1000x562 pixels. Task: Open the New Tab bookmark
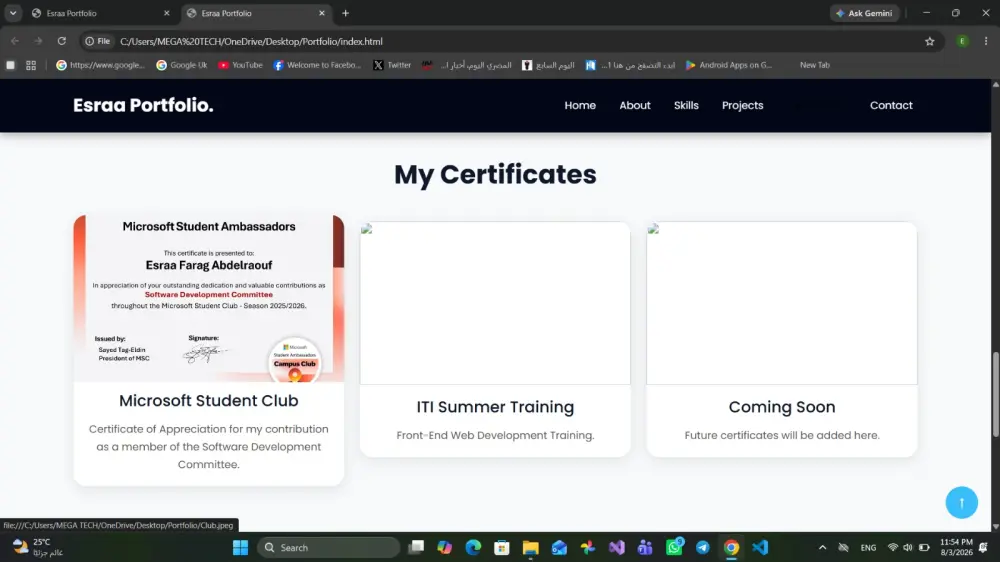[x=814, y=65]
